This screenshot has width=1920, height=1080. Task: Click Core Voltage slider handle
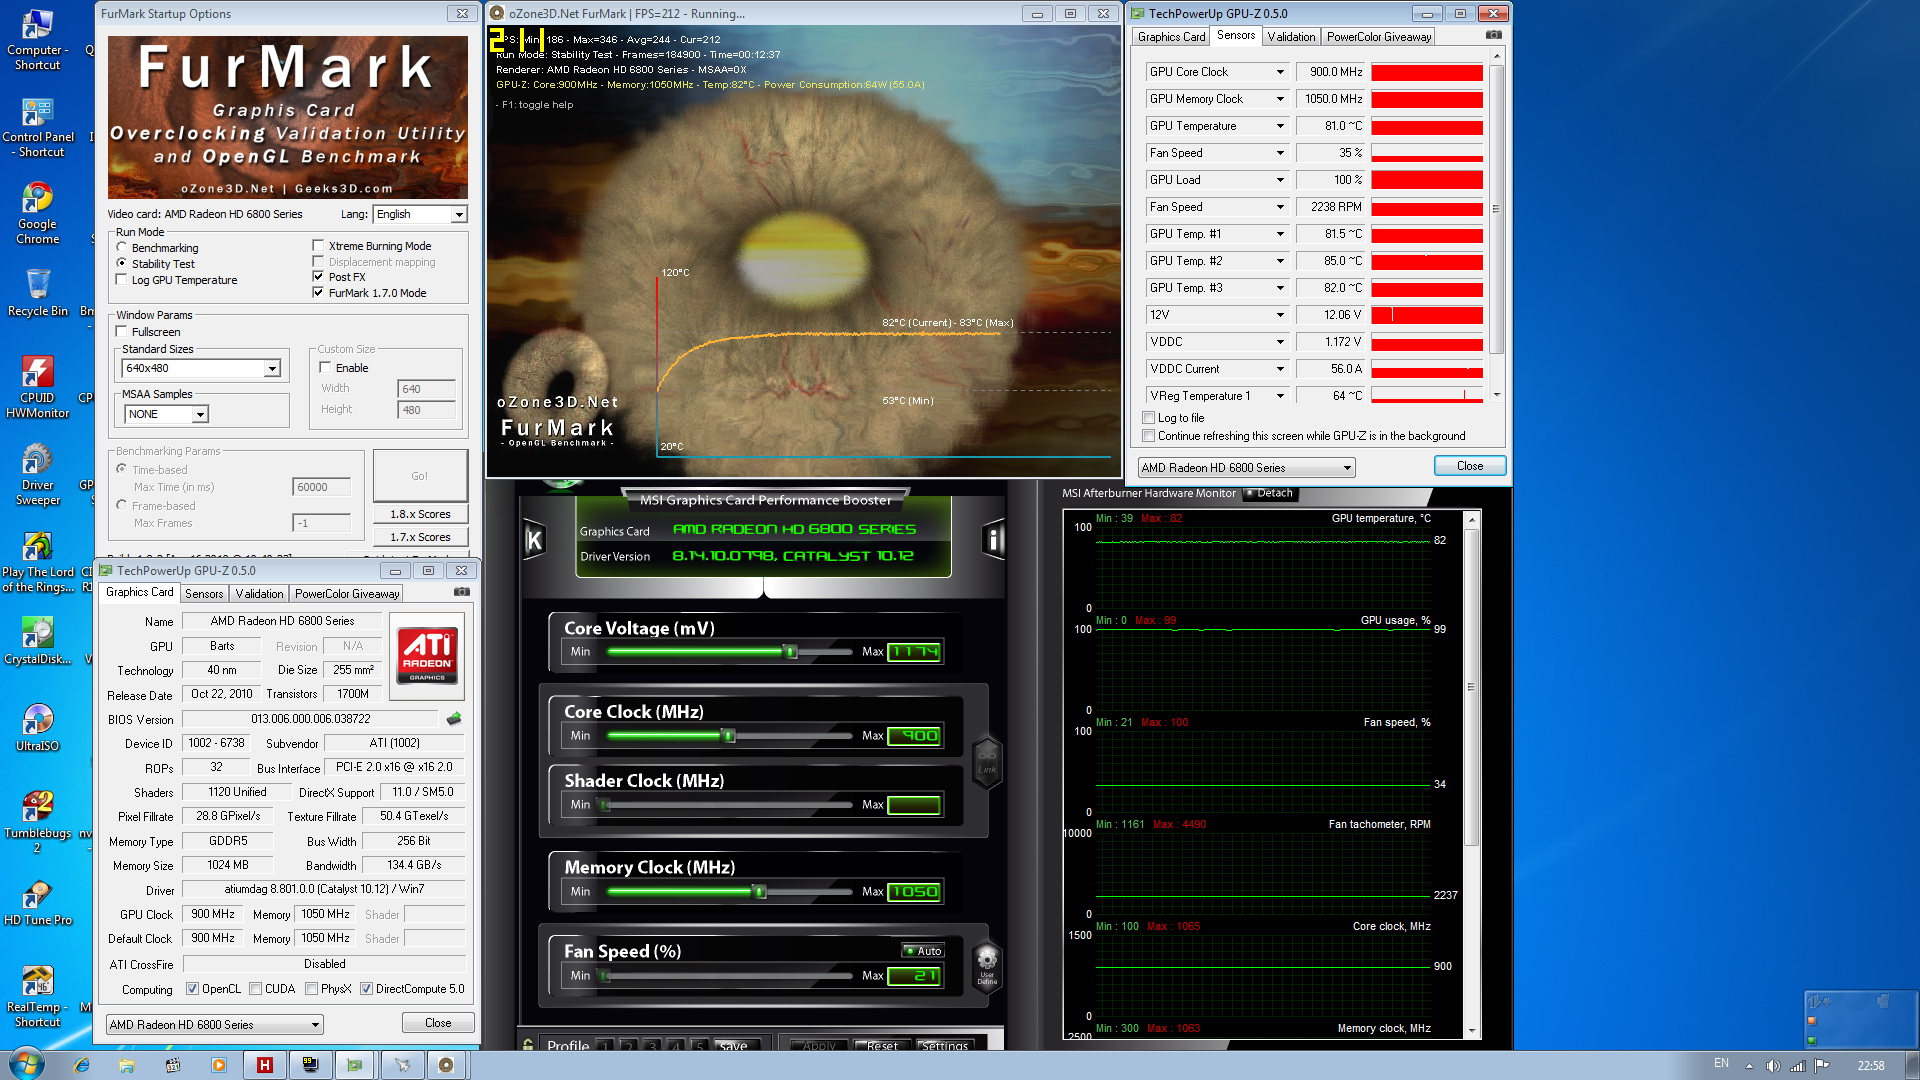click(790, 652)
